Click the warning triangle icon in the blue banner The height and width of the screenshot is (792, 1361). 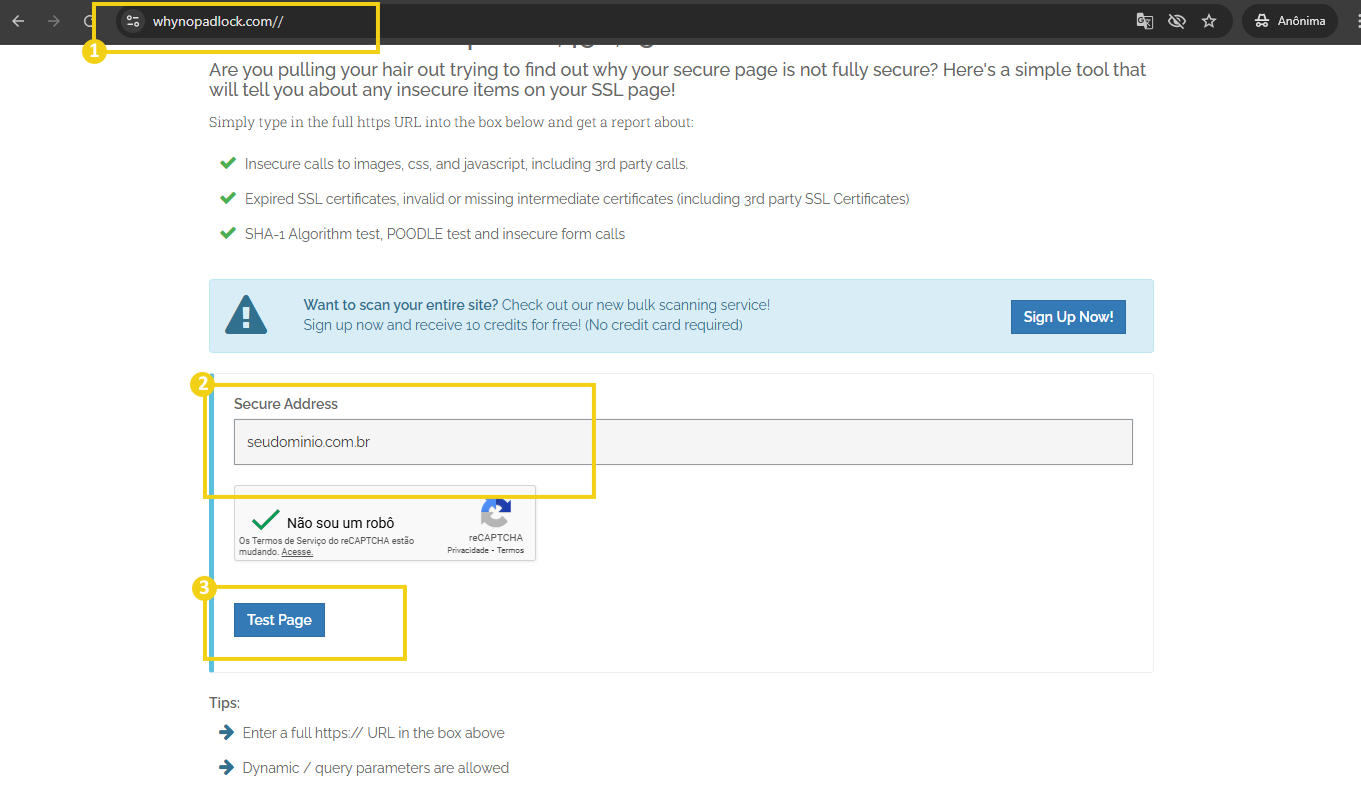pyautogui.click(x=246, y=314)
